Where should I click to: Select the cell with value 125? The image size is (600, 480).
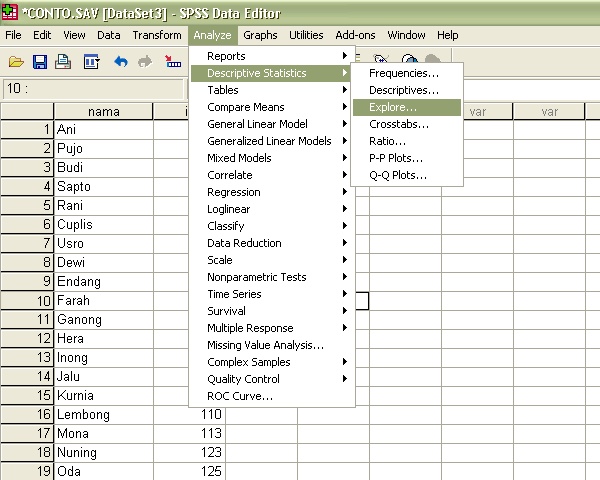click(189, 472)
